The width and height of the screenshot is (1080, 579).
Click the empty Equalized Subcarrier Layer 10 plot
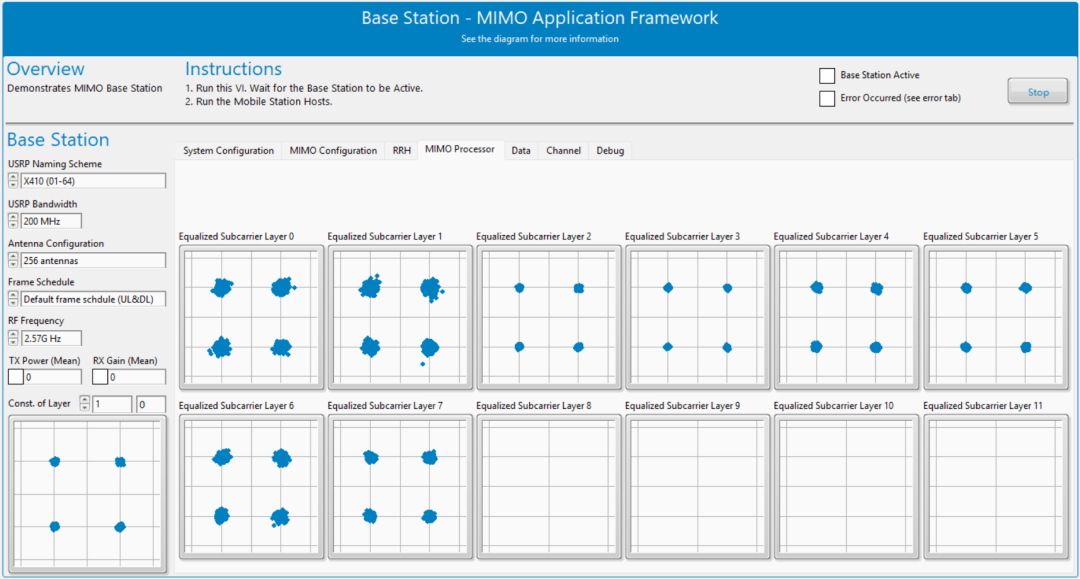(x=847, y=486)
